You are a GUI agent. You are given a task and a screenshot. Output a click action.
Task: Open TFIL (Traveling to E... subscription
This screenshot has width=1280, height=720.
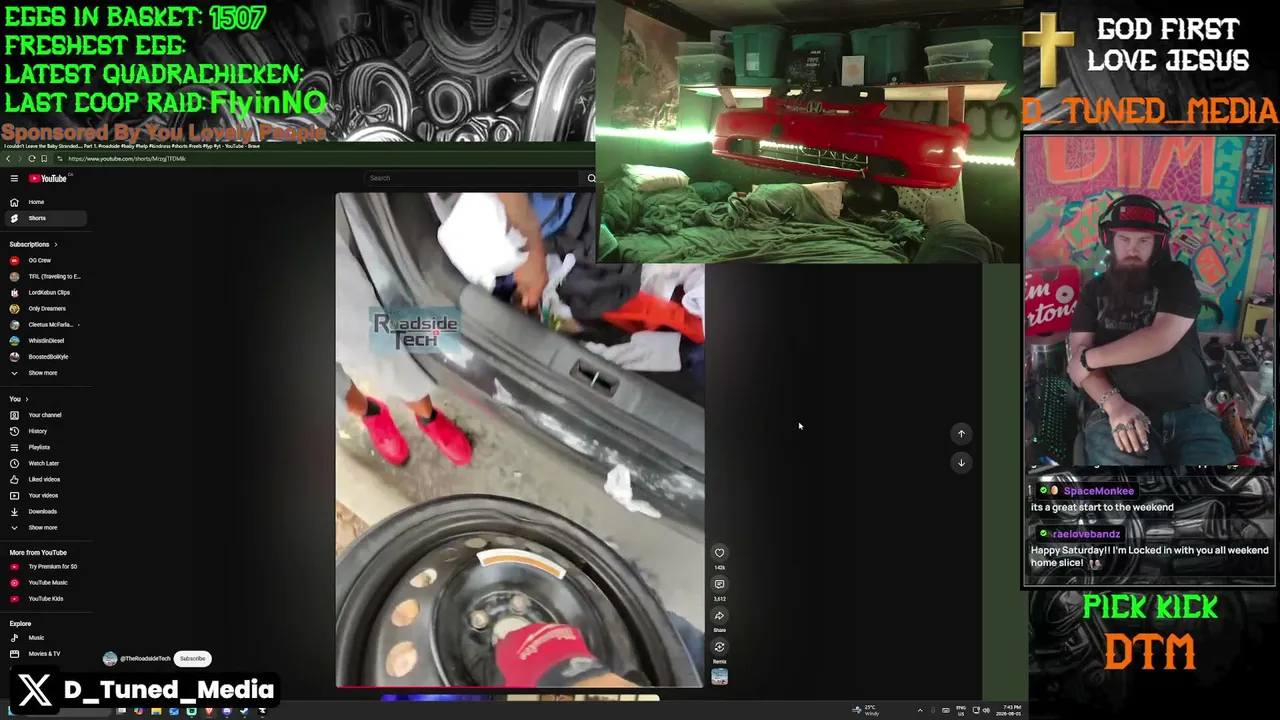click(x=47, y=276)
